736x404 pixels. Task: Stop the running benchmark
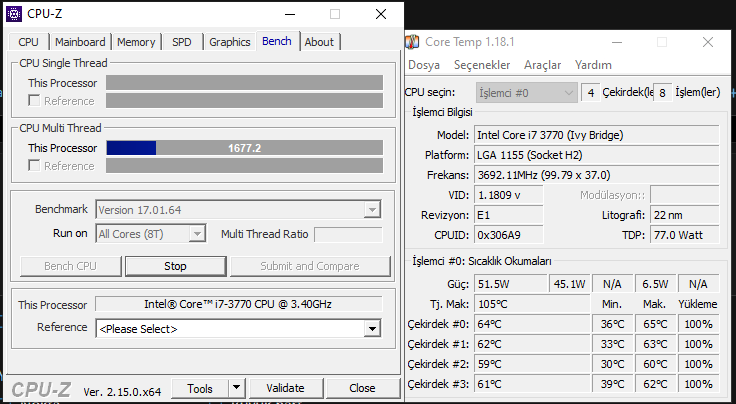pyautogui.click(x=176, y=266)
